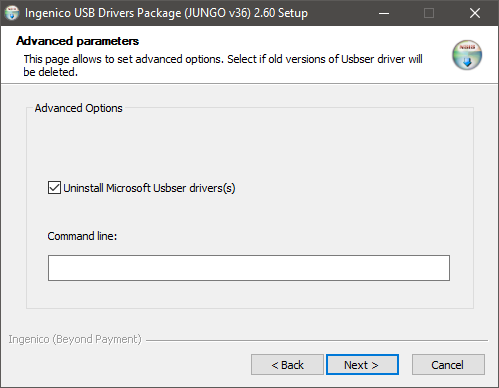499x388 pixels.
Task: Click the installer icon in the title bar
Action: tap(12, 13)
